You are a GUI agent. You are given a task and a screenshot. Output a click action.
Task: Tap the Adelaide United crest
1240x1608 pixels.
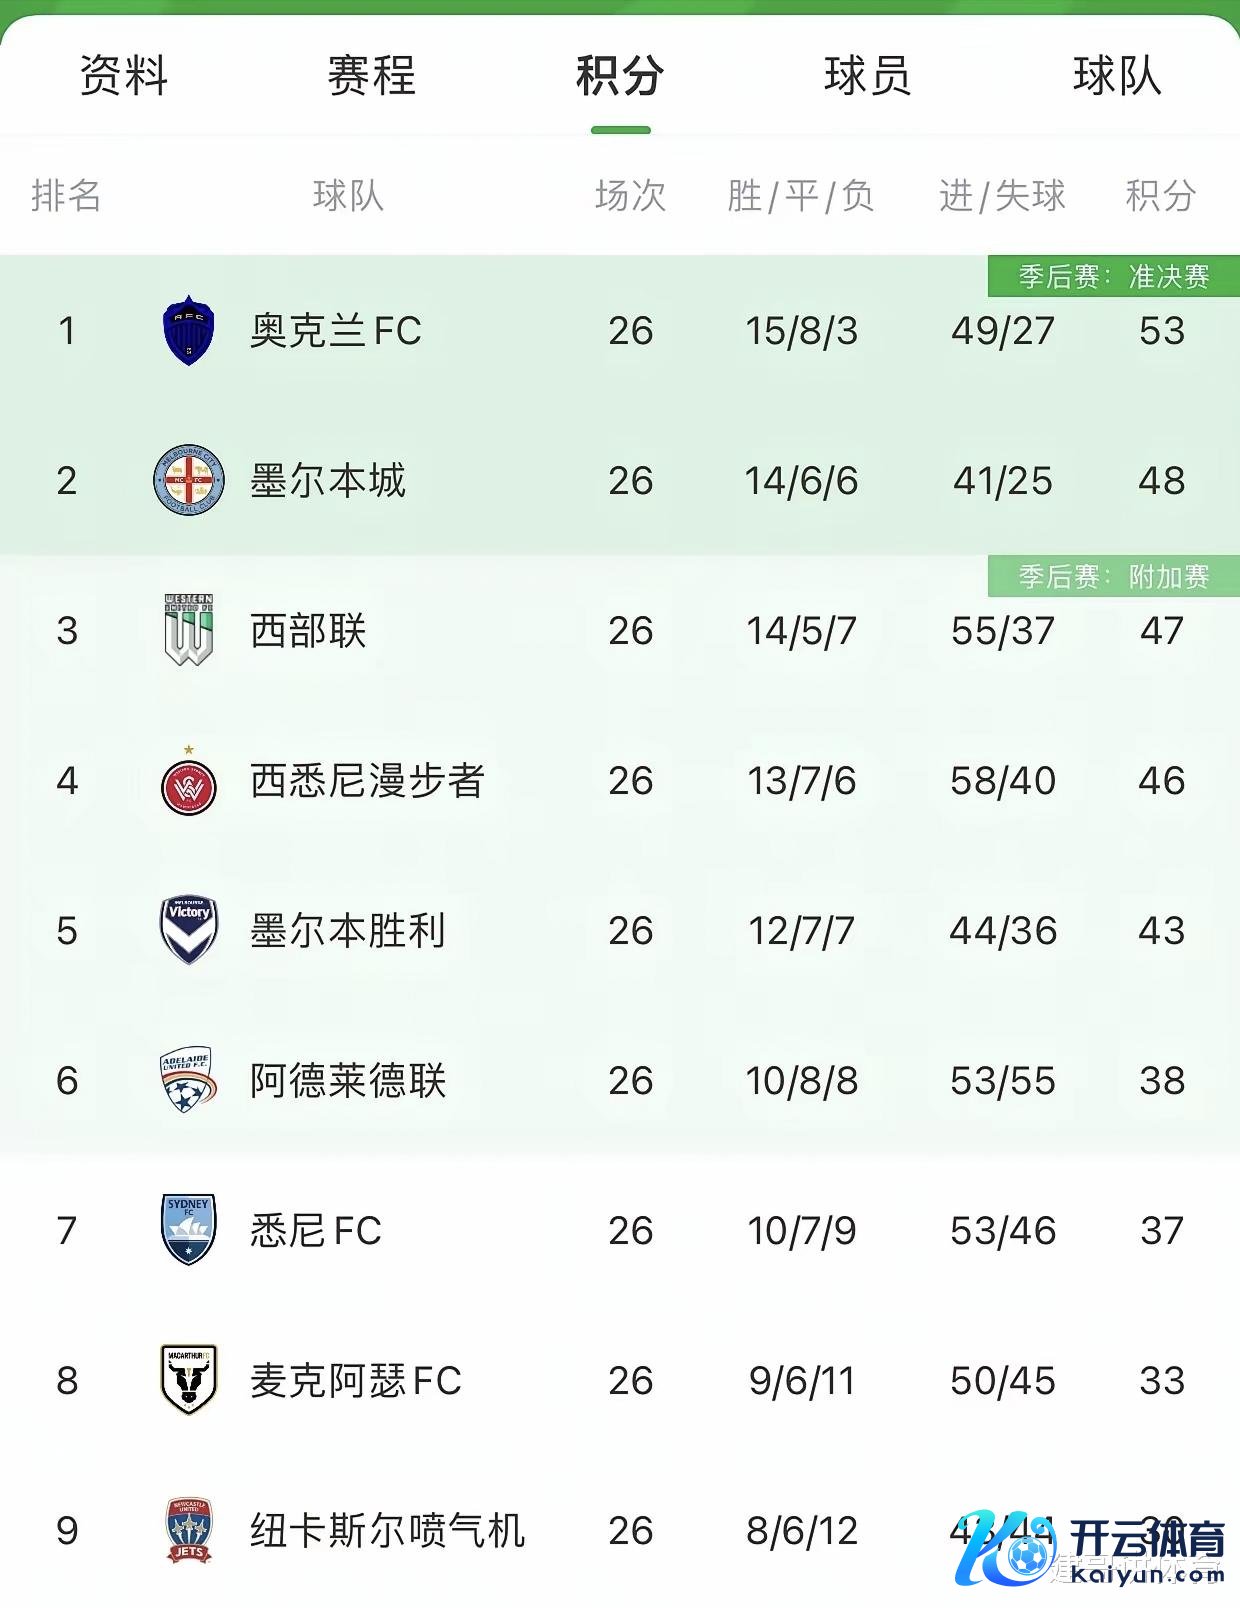point(188,1080)
